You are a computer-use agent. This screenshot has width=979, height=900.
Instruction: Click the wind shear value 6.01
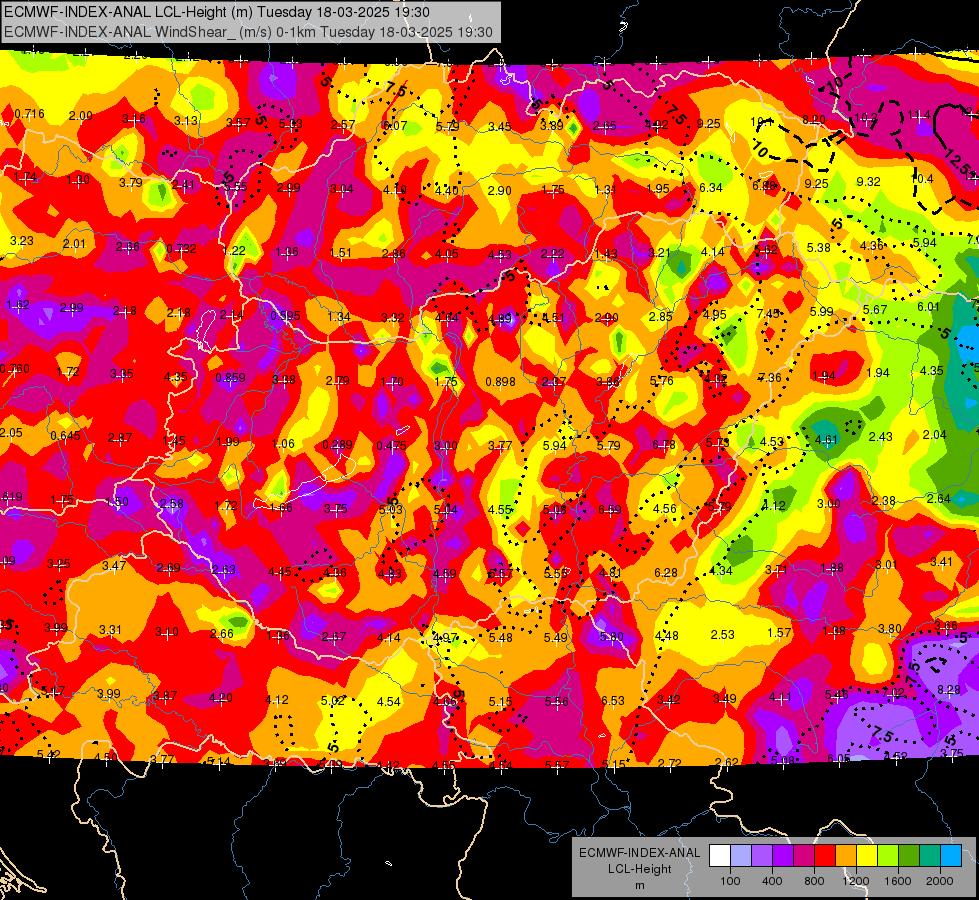point(928,307)
